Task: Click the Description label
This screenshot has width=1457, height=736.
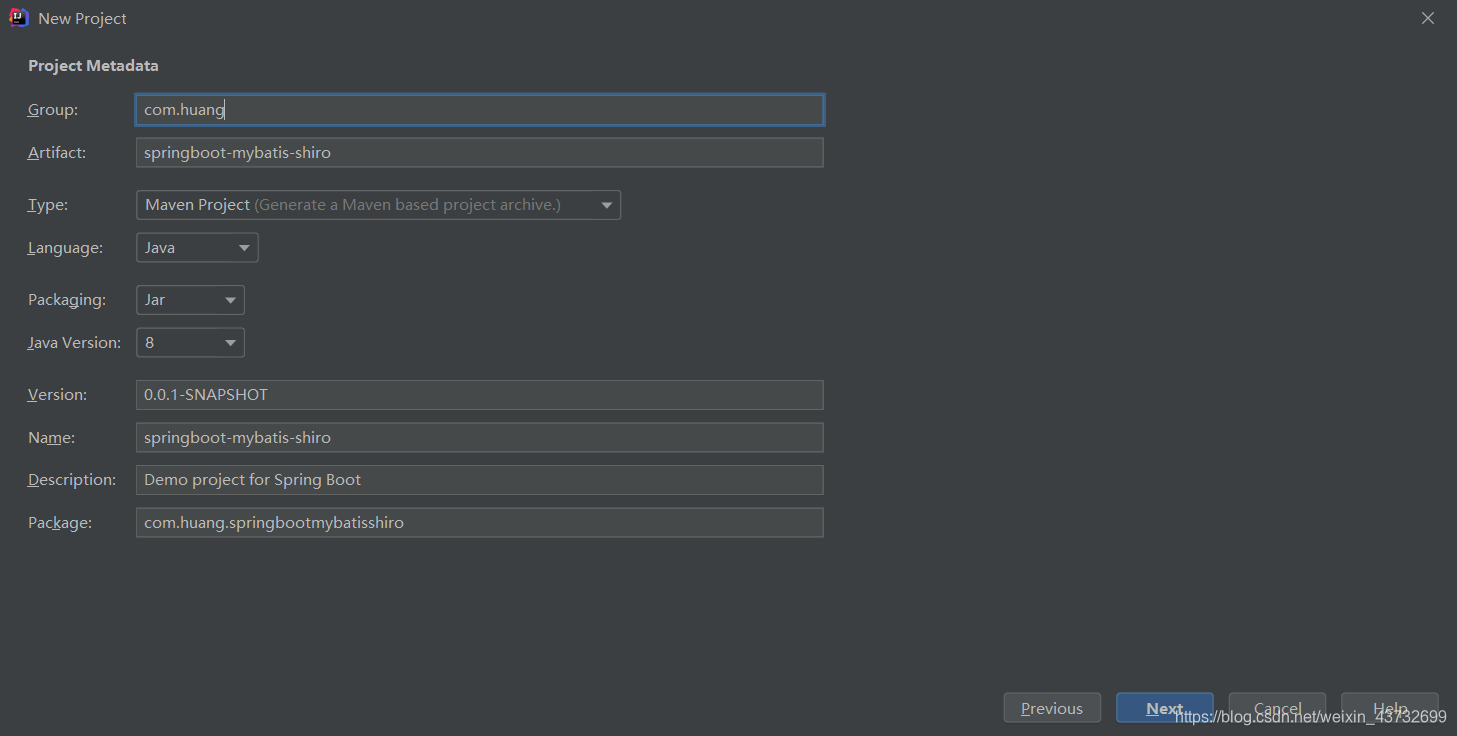Action: [x=72, y=480]
